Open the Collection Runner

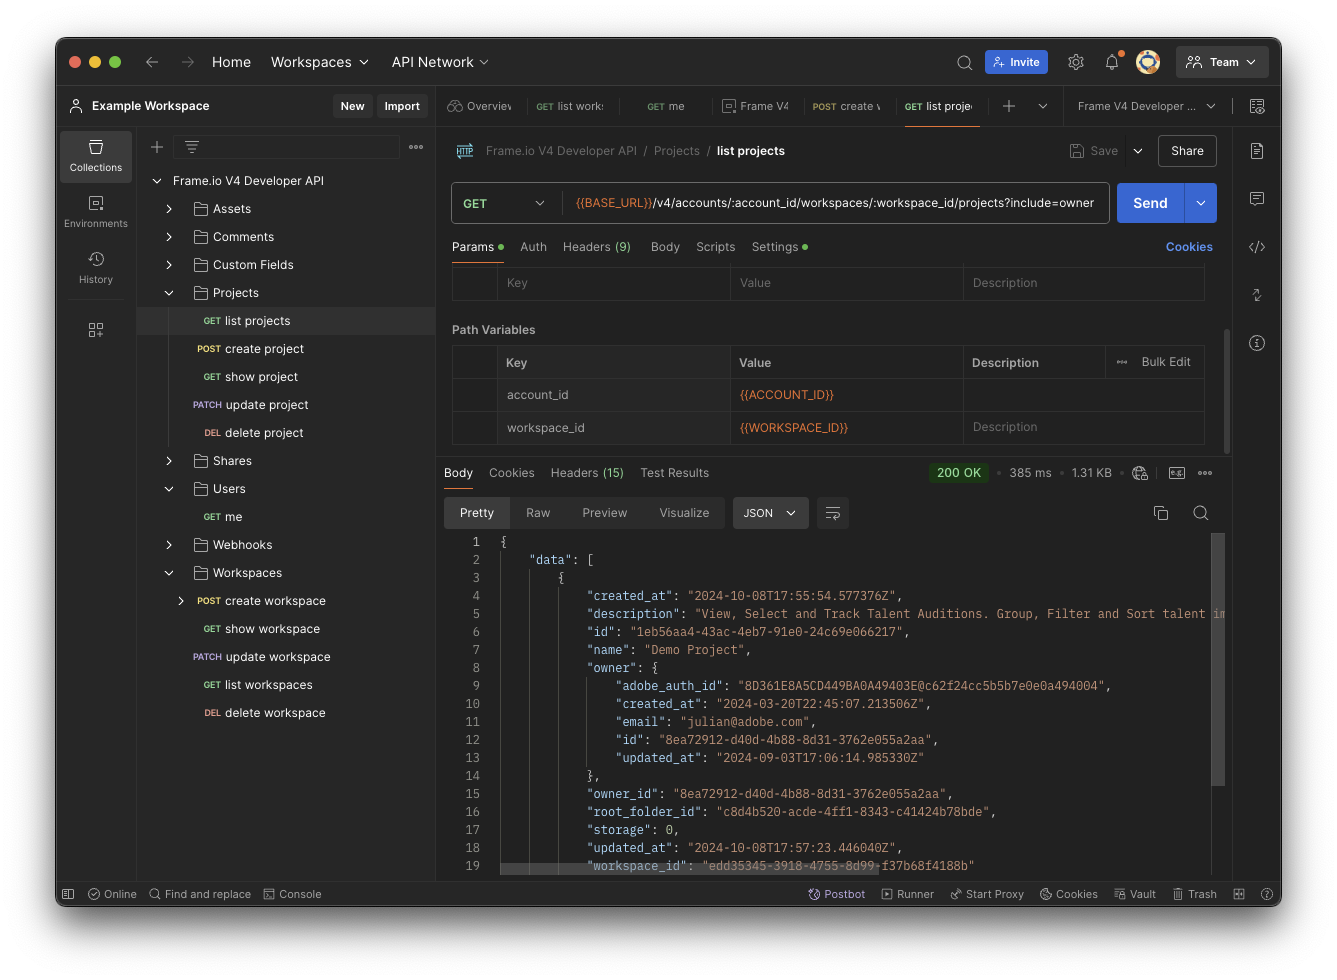tap(907, 893)
